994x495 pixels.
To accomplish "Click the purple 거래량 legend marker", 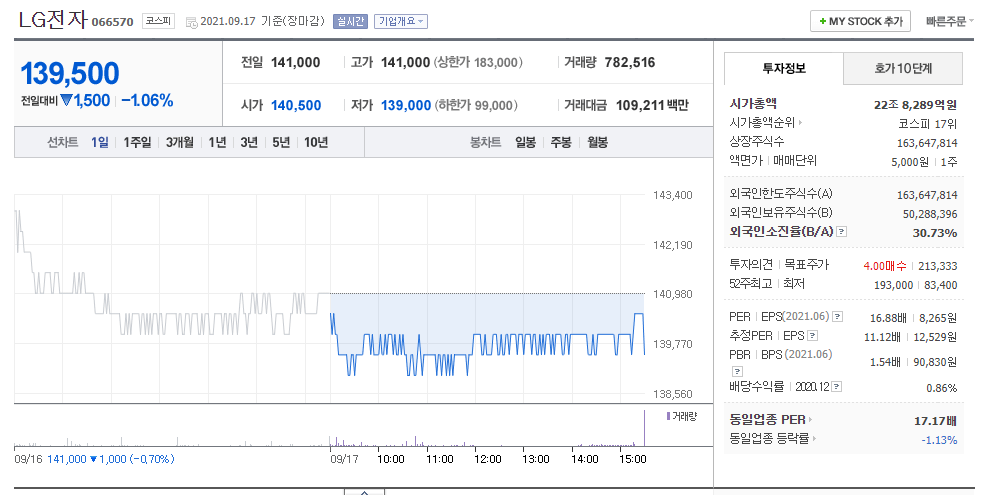I will pos(668,416).
